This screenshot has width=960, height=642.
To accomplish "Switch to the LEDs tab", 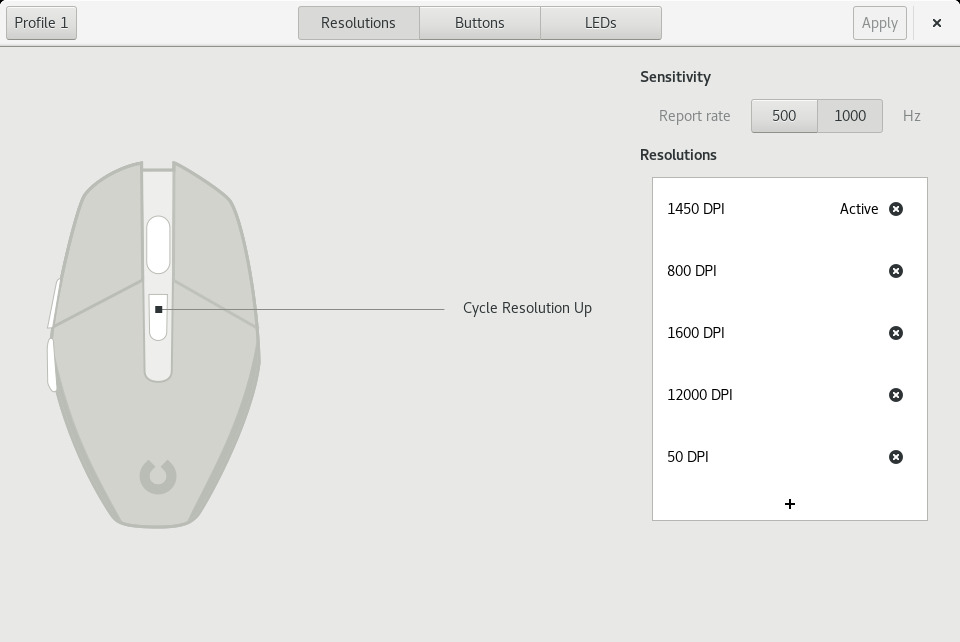I will click(601, 23).
